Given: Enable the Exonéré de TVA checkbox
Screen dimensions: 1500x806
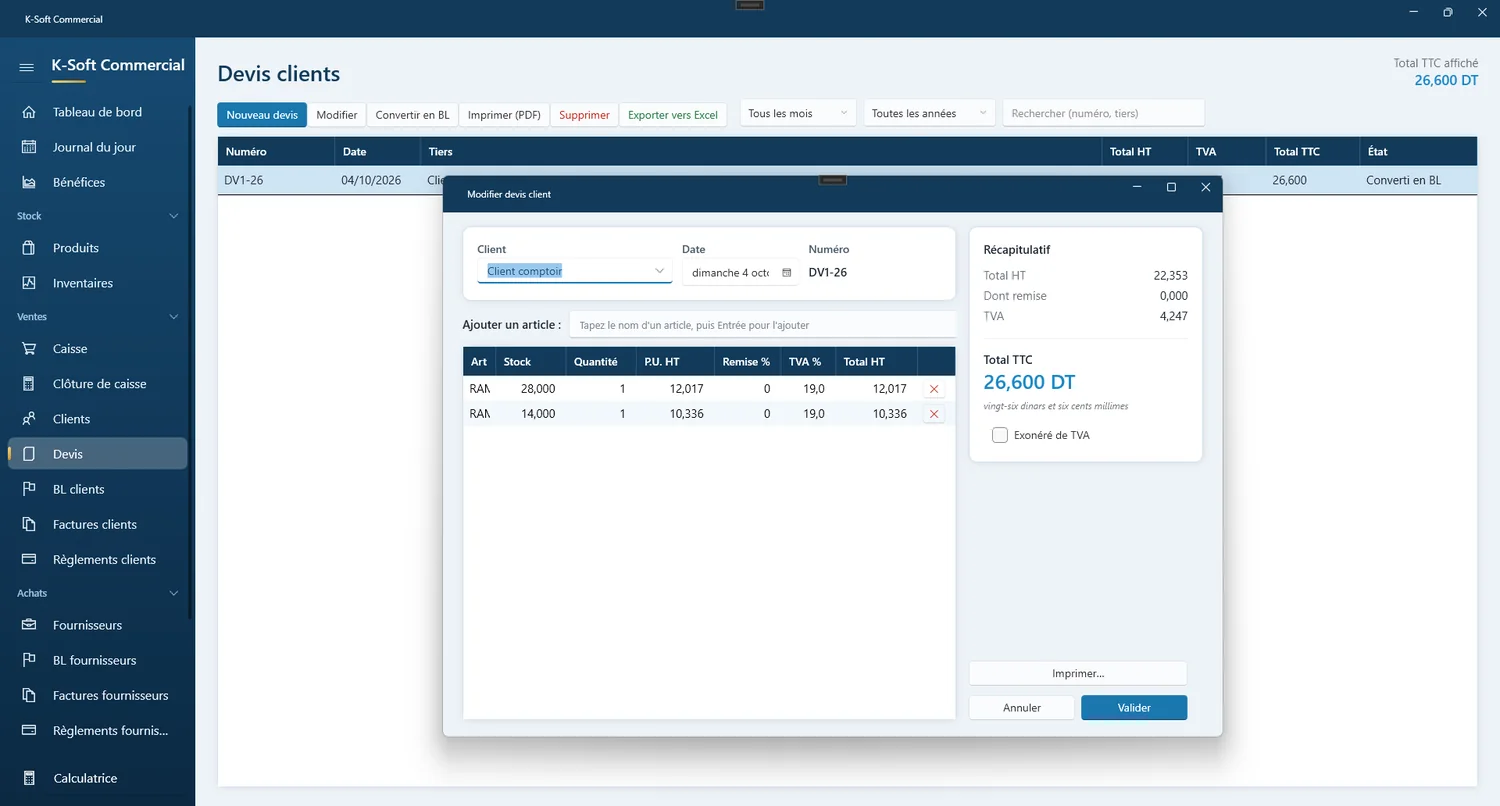Looking at the screenshot, I should pos(1000,435).
